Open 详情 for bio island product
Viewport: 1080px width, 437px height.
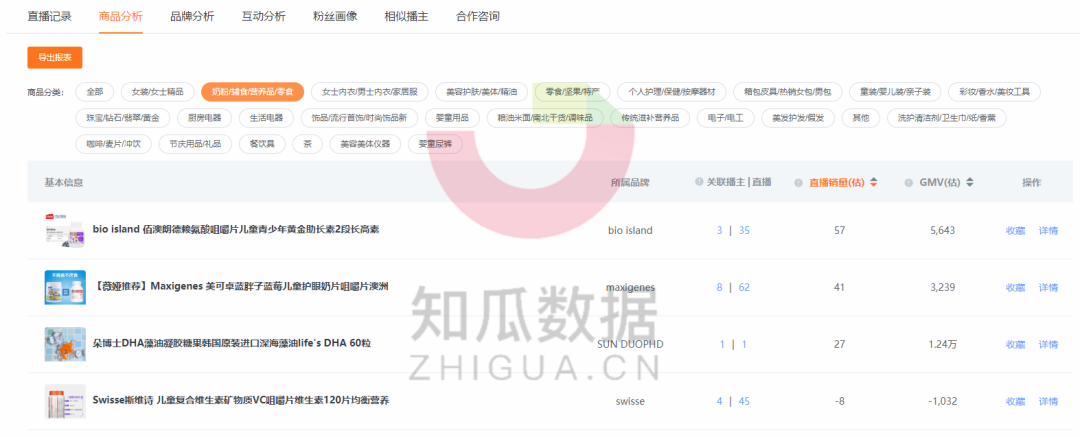(1048, 230)
